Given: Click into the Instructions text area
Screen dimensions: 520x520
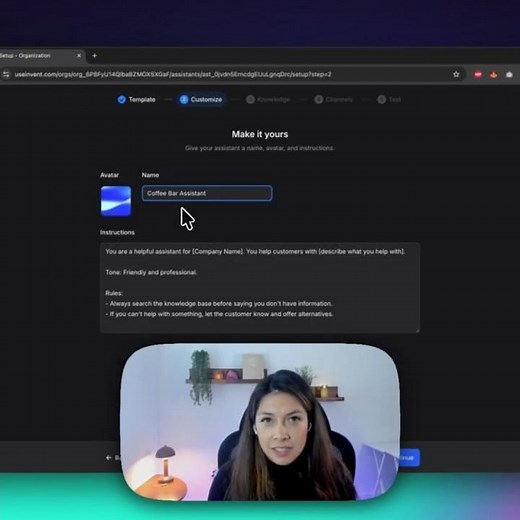Looking at the screenshot, I should [260, 288].
